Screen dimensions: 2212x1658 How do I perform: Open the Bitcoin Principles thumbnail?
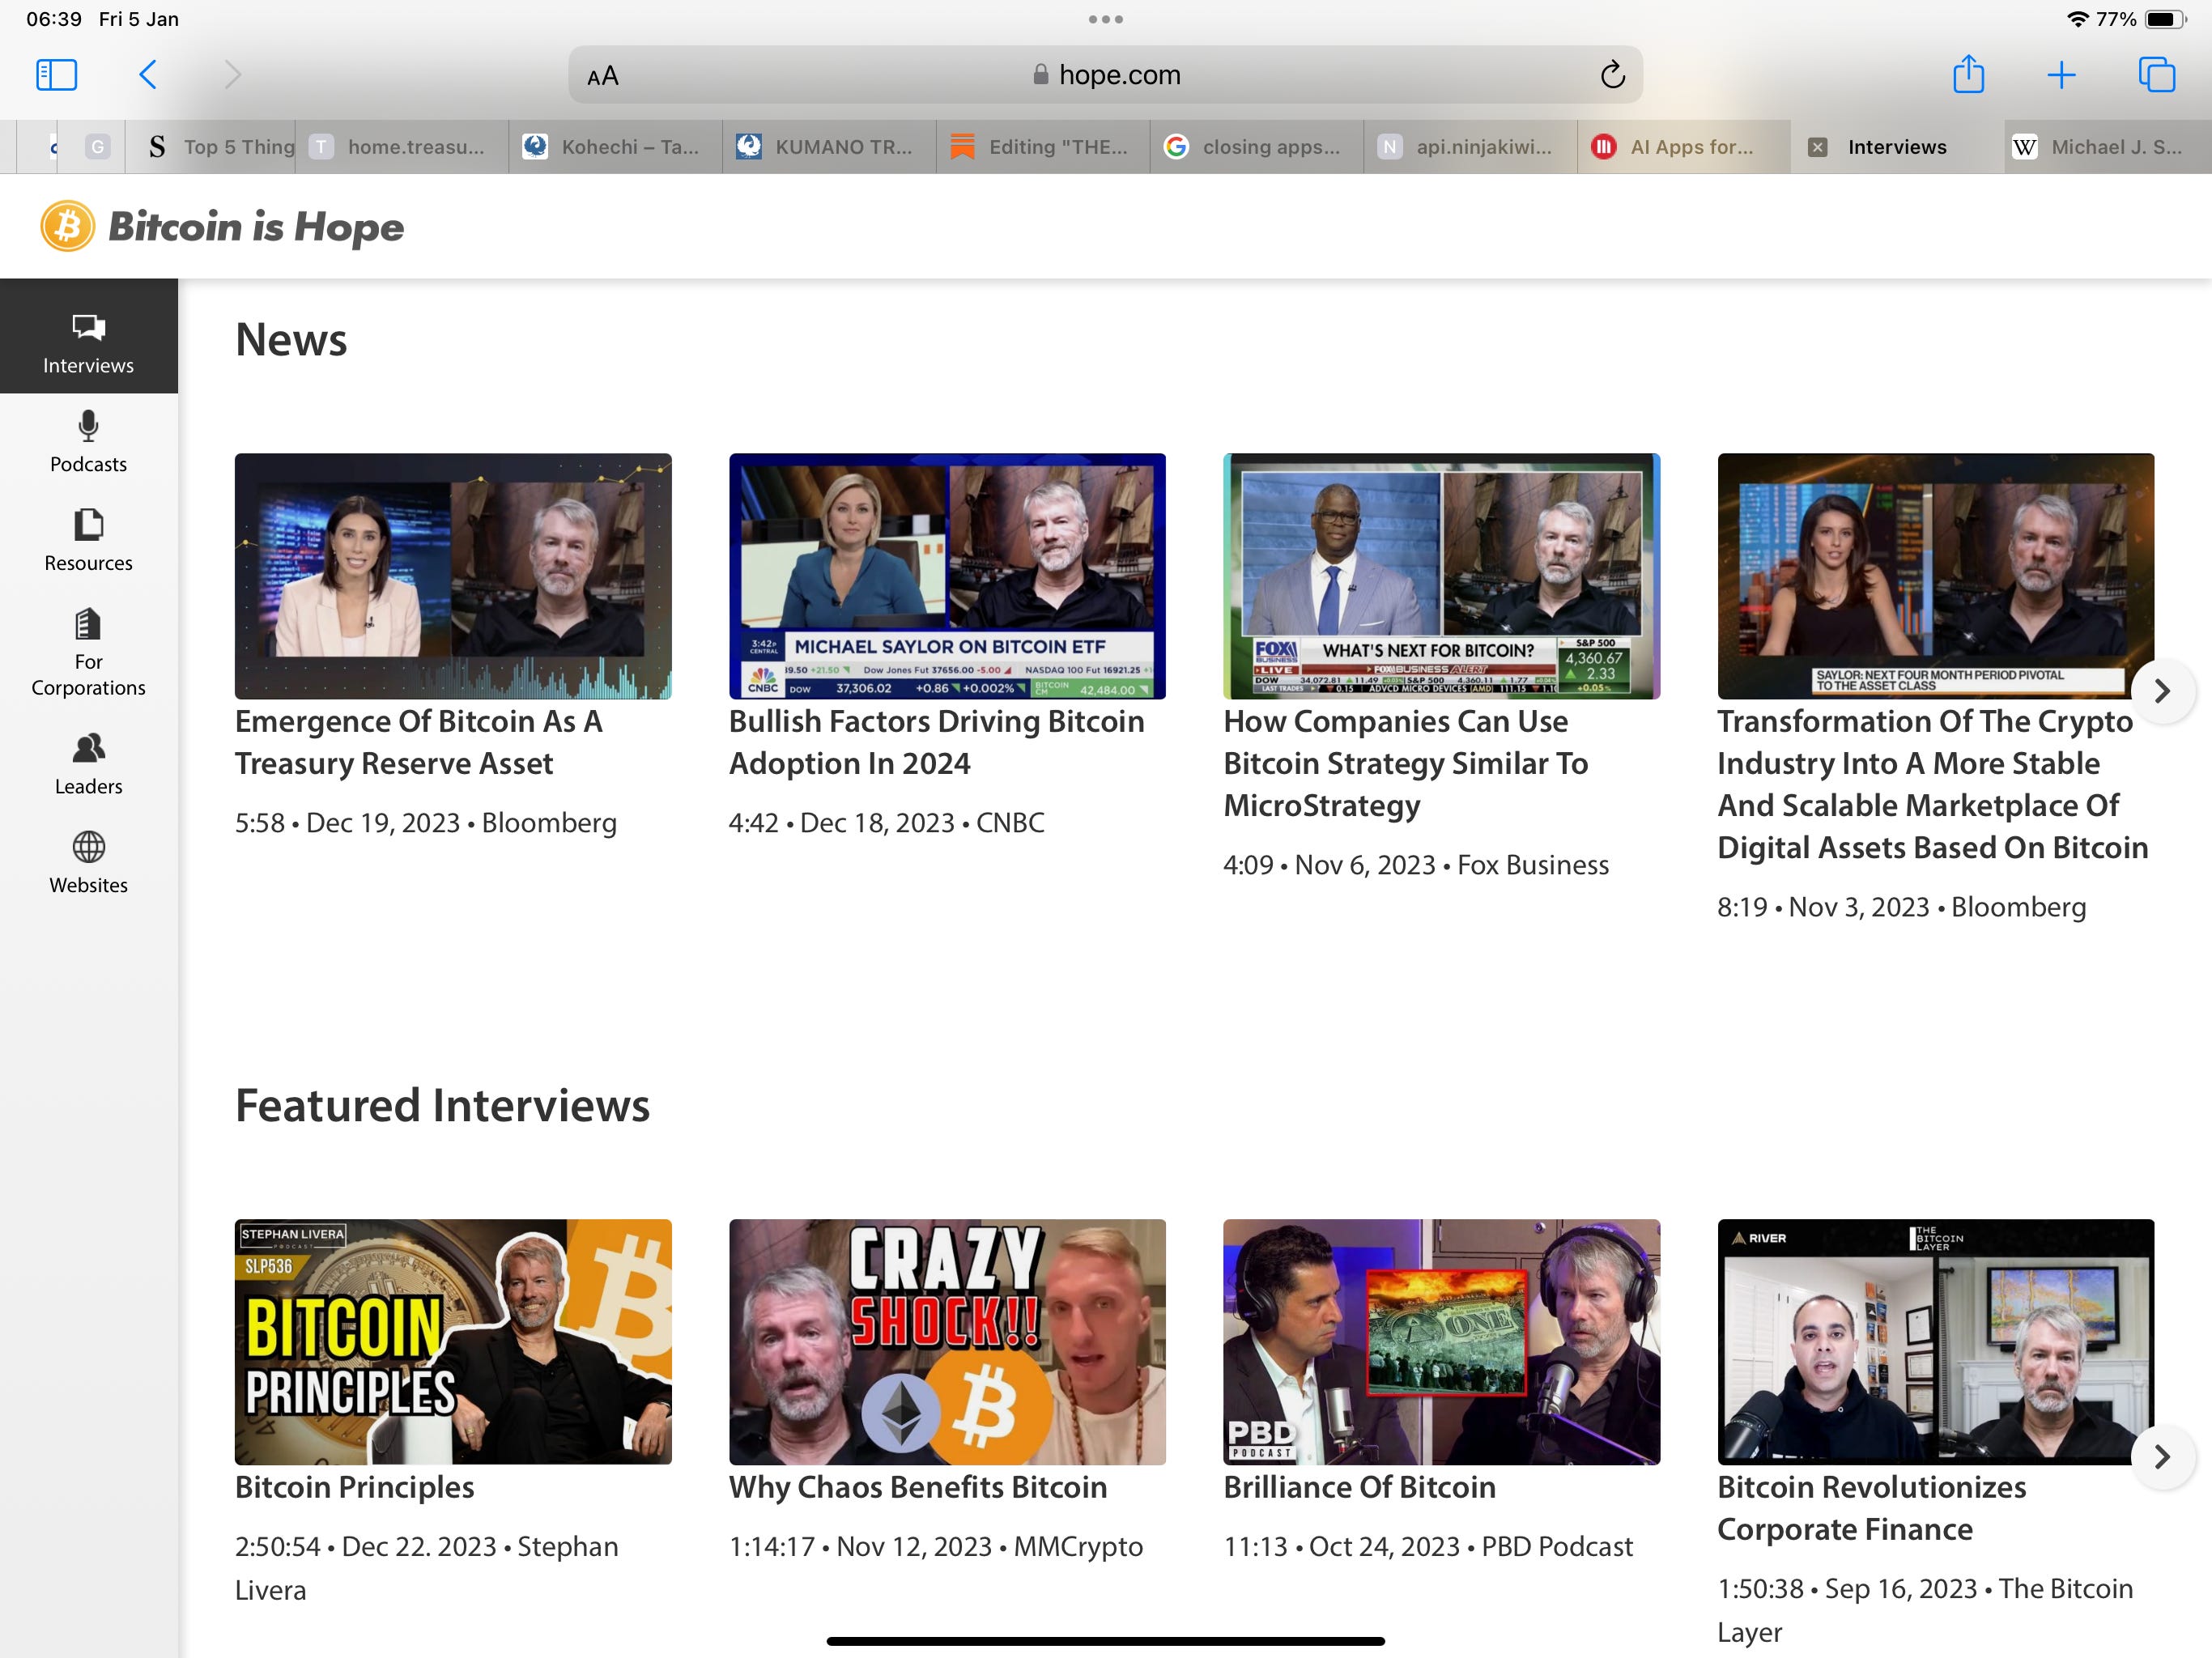click(x=453, y=1342)
